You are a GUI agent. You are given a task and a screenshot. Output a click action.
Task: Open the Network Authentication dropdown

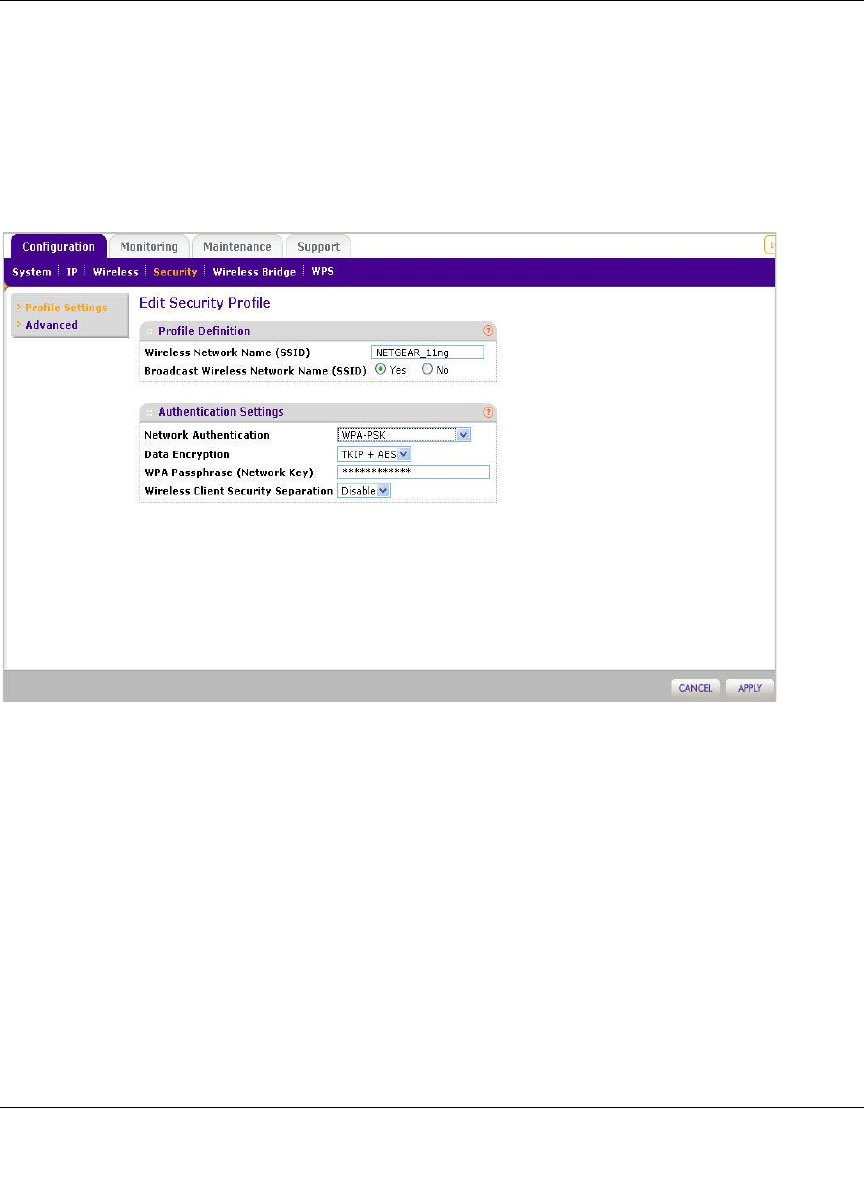404,435
